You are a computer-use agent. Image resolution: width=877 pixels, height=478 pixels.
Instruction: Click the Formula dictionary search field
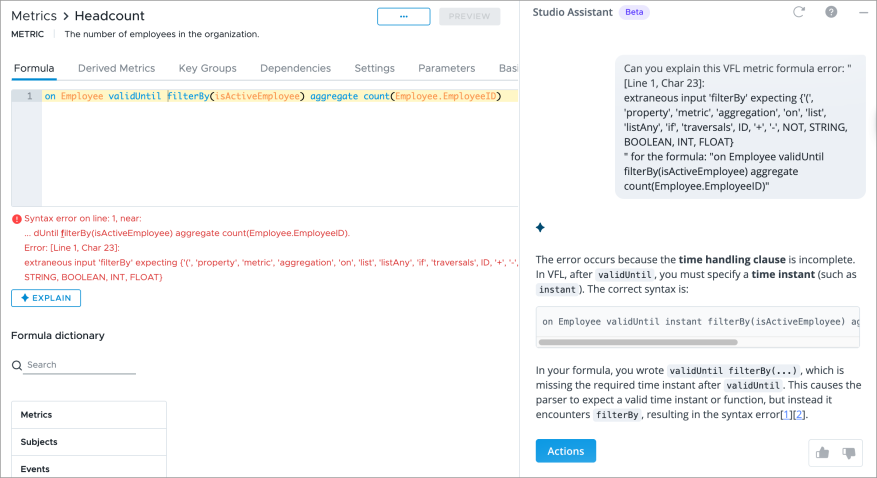(80, 365)
